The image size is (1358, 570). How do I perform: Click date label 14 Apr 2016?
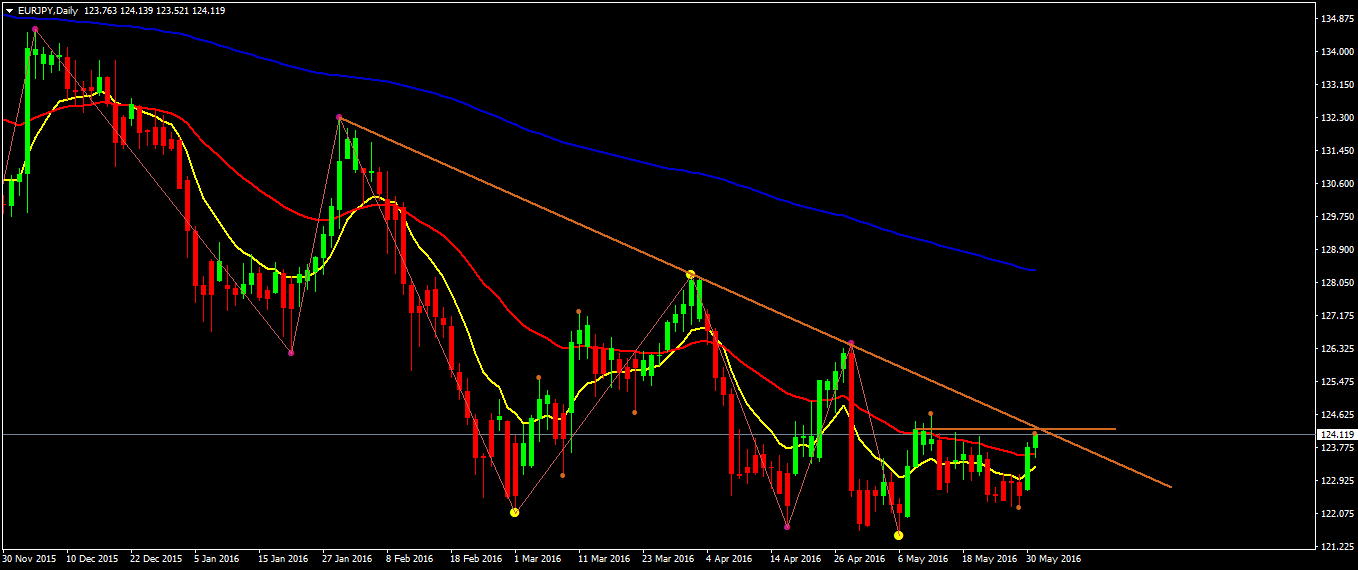[x=796, y=559]
